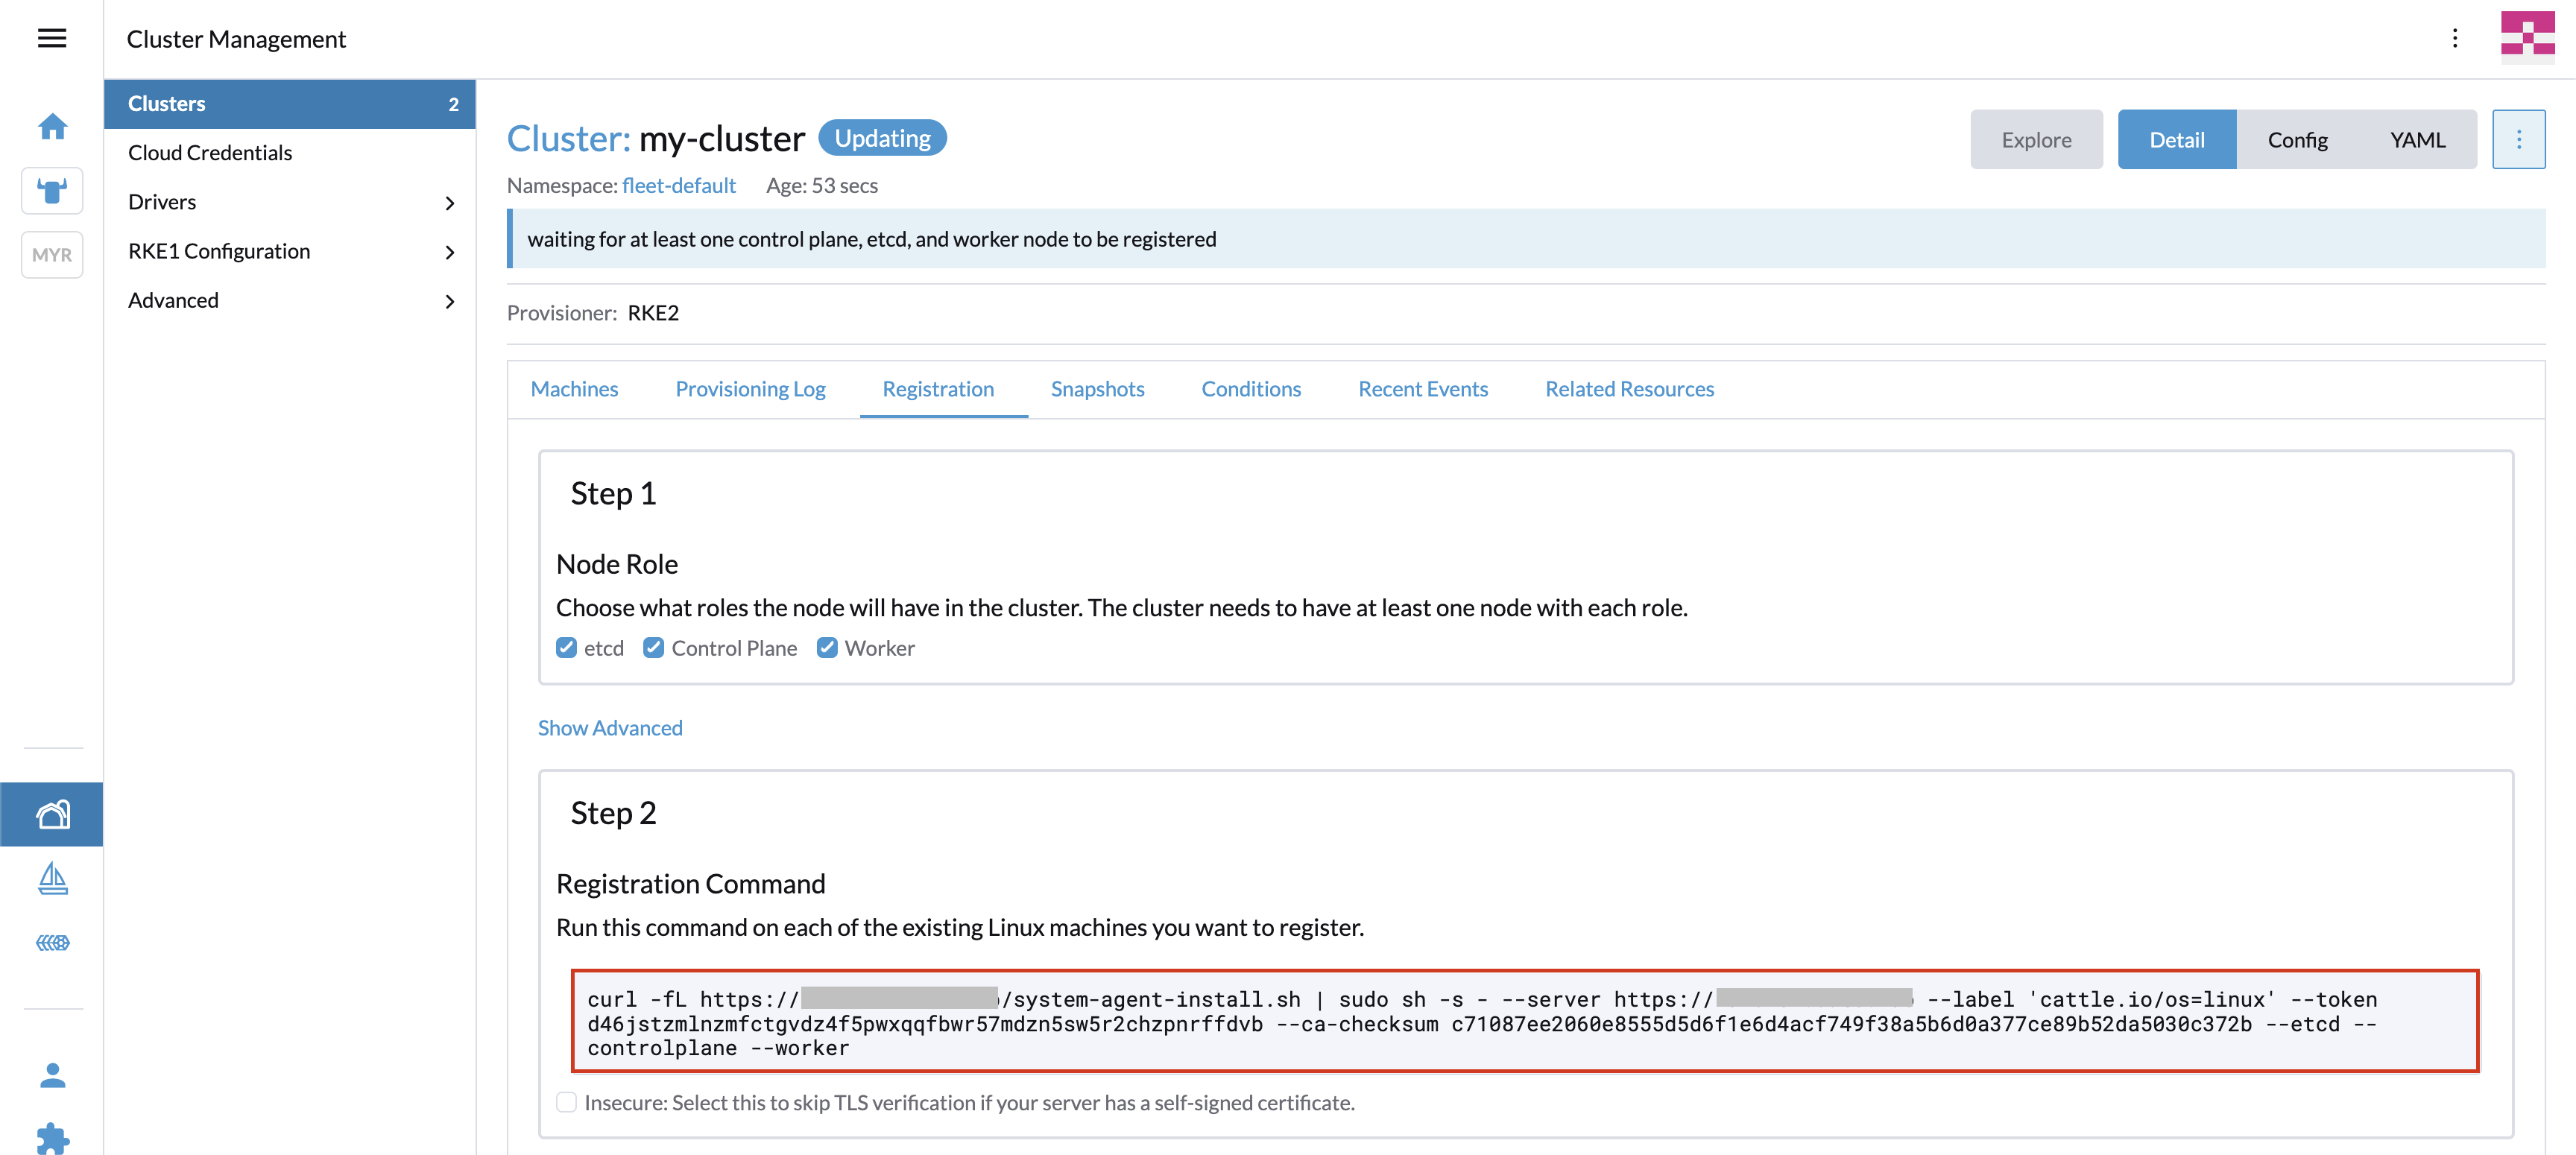Open the Recent Events tab
2576x1155 pixels.
(x=1422, y=389)
